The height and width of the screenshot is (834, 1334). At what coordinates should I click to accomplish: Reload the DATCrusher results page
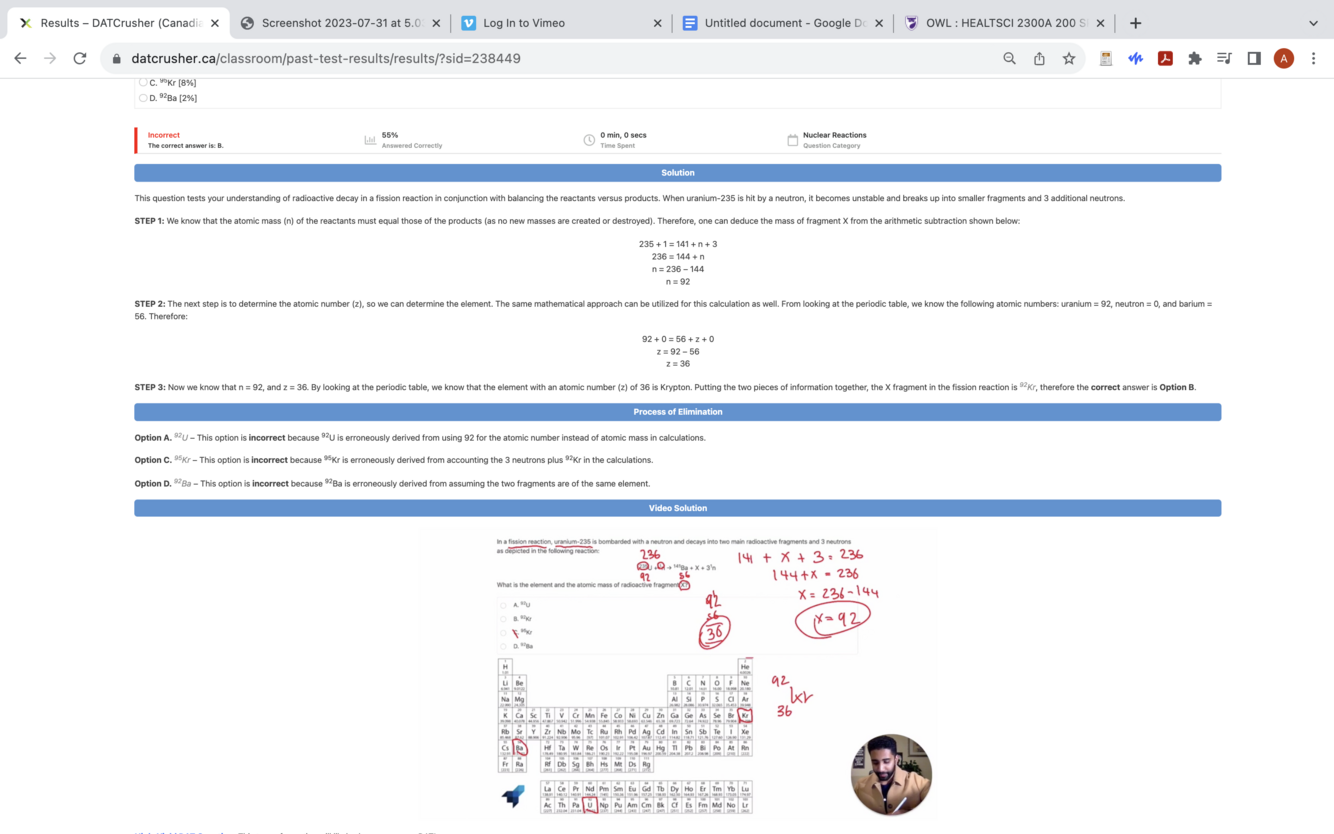tap(80, 58)
